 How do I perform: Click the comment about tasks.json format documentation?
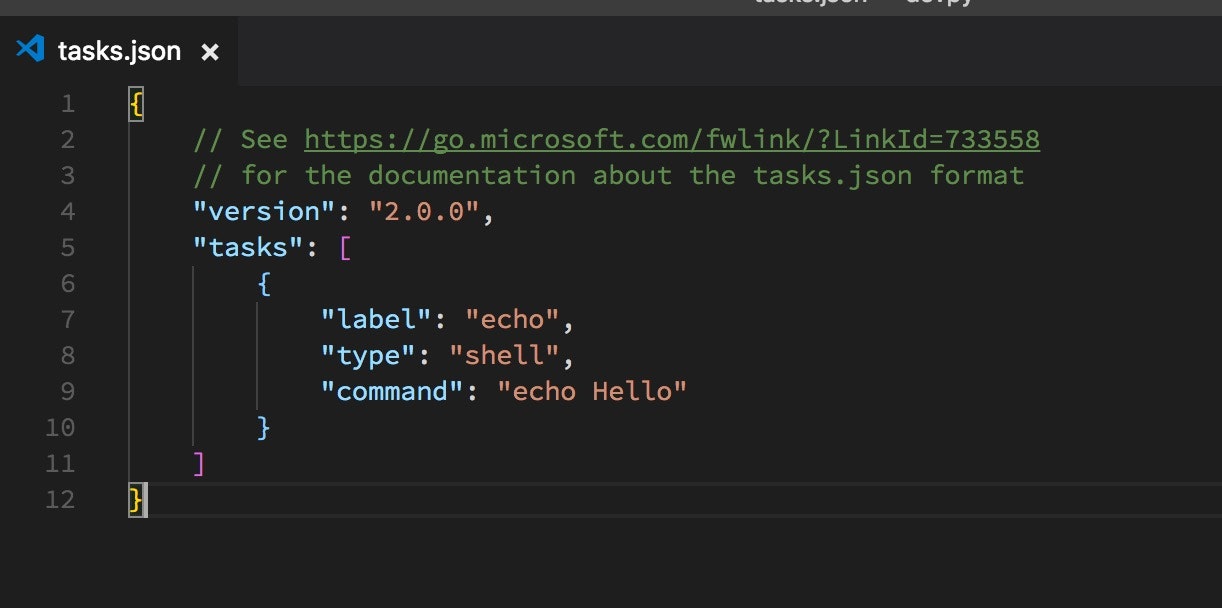coord(609,175)
